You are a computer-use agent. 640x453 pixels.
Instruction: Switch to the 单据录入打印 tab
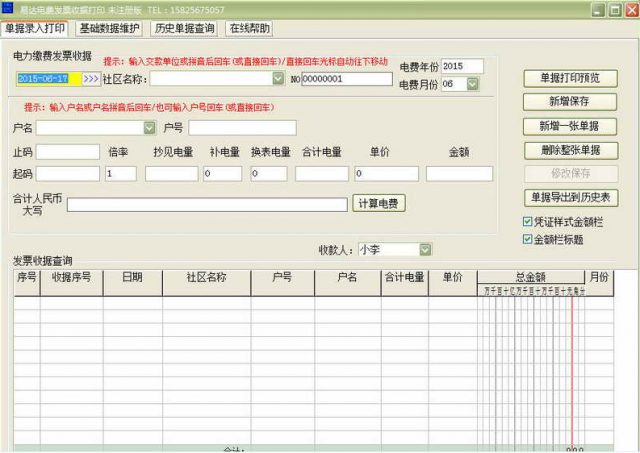click(x=34, y=29)
